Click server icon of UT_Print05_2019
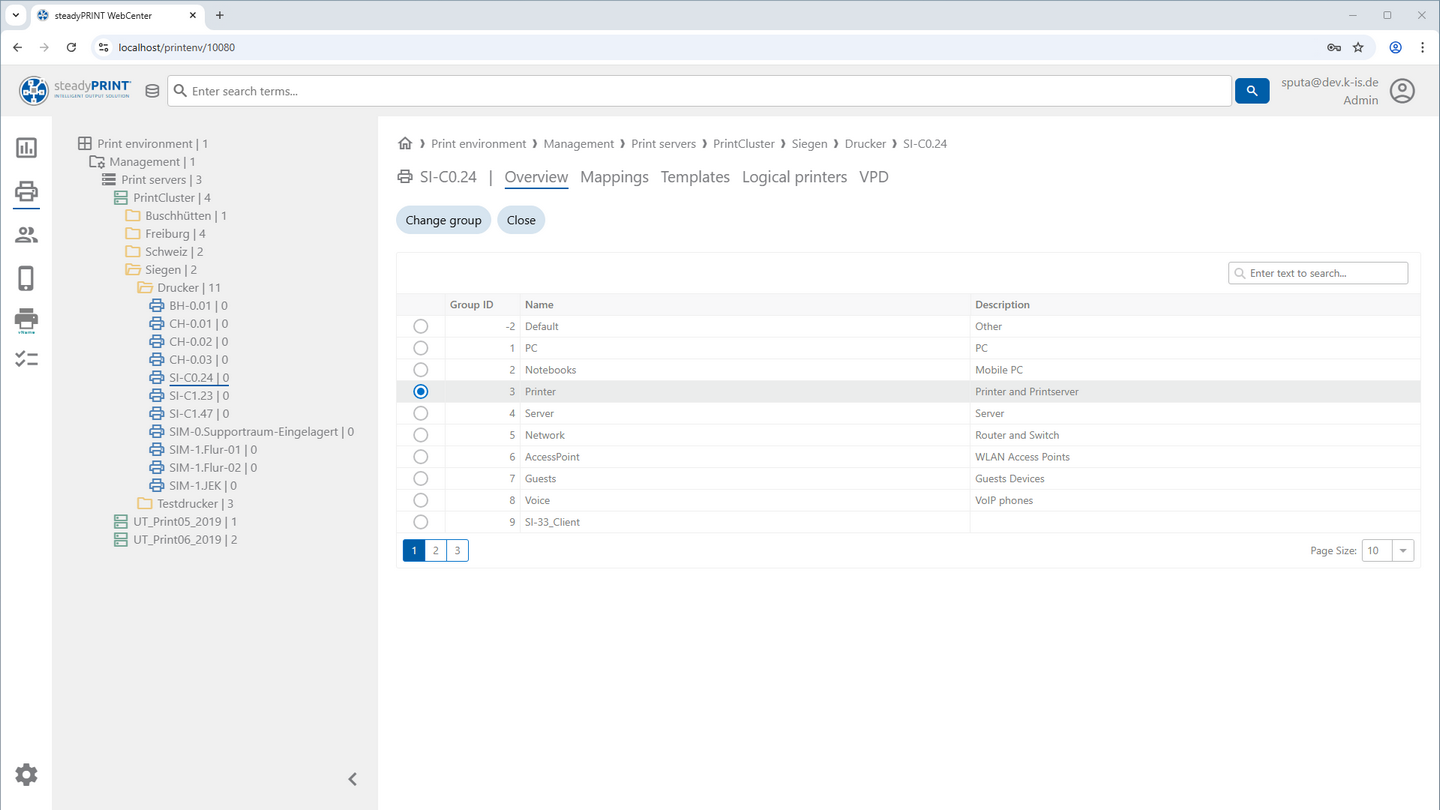This screenshot has width=1440, height=810. click(121, 522)
